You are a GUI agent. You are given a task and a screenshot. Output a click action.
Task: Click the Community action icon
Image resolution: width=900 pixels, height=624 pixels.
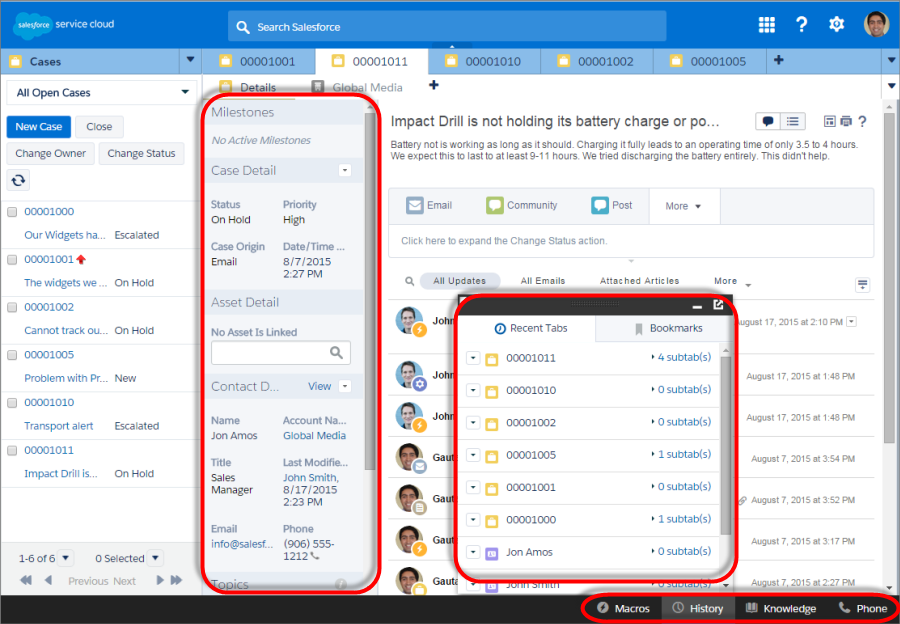pos(495,205)
